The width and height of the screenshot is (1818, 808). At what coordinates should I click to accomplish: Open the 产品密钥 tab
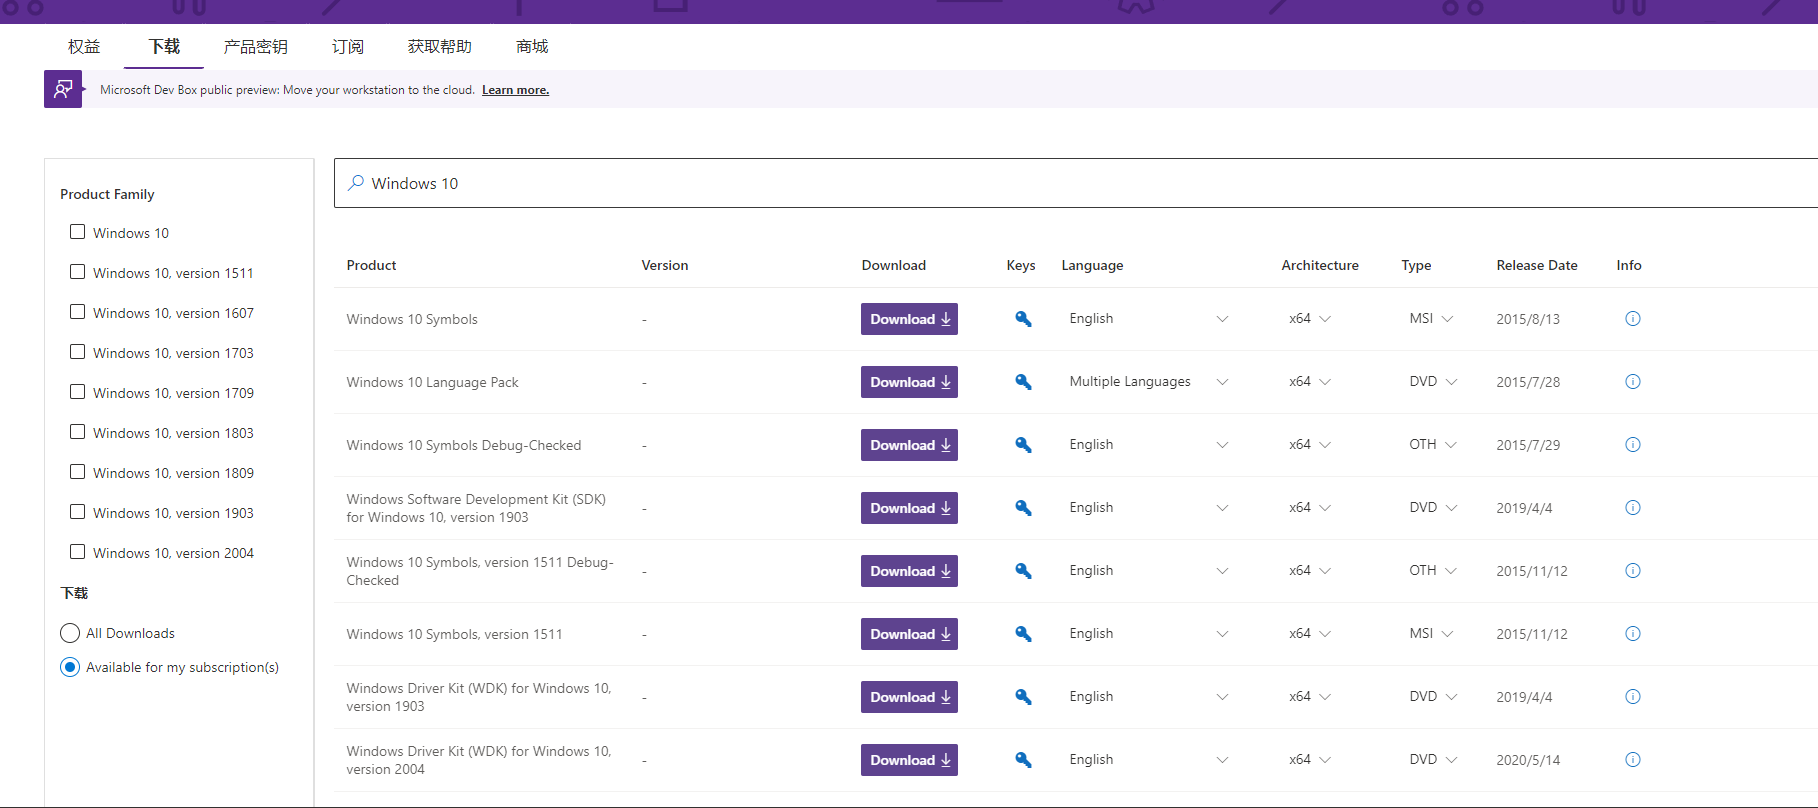[256, 47]
